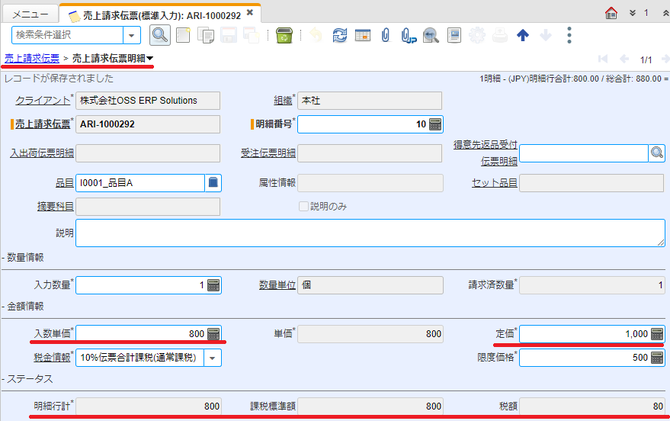Screen dimensions: 670x421
Task: Click the green trash delete icon
Action: coord(284,35)
